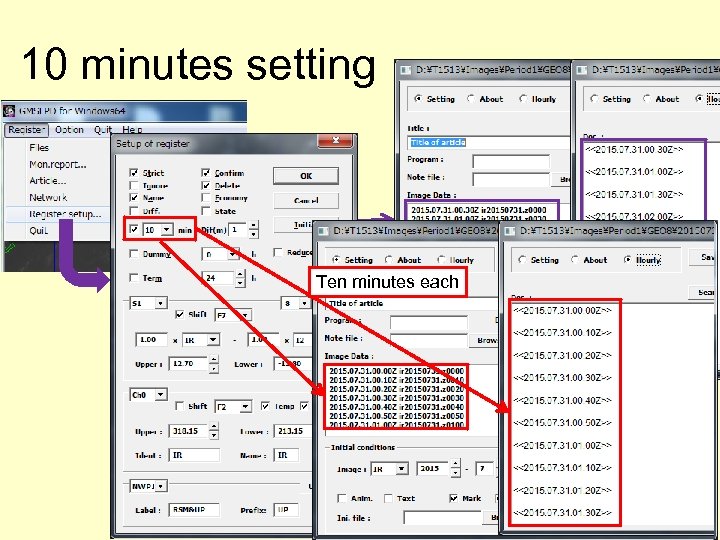
Task: Open the dropdown showing 8
Action: coord(304,303)
